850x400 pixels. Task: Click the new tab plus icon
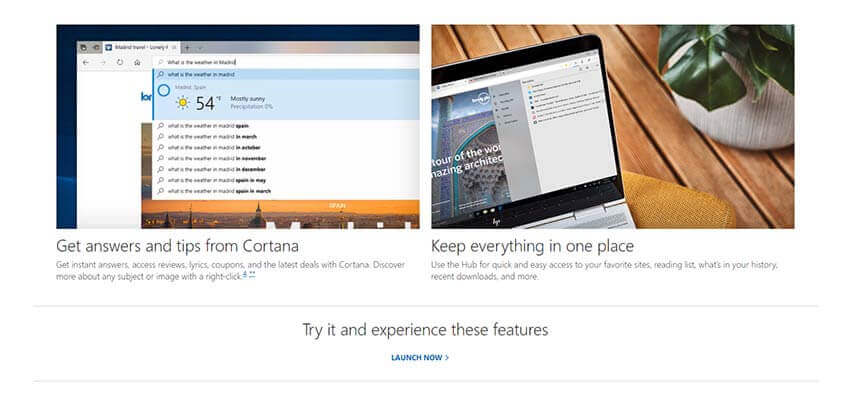187,47
